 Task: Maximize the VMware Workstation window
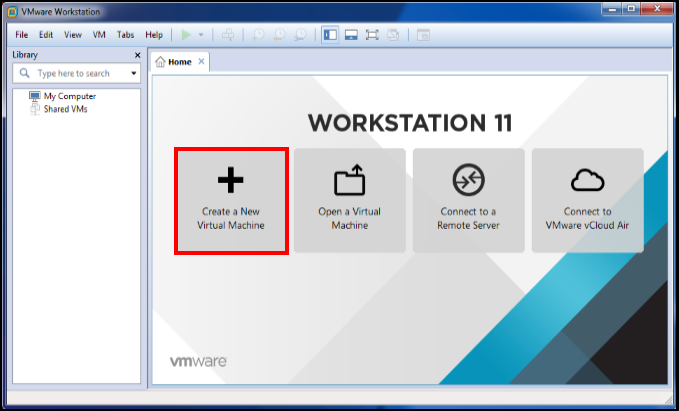click(x=631, y=8)
